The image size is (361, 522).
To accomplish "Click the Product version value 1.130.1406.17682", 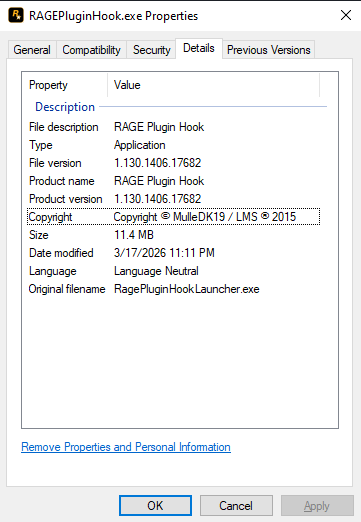I will [x=158, y=199].
